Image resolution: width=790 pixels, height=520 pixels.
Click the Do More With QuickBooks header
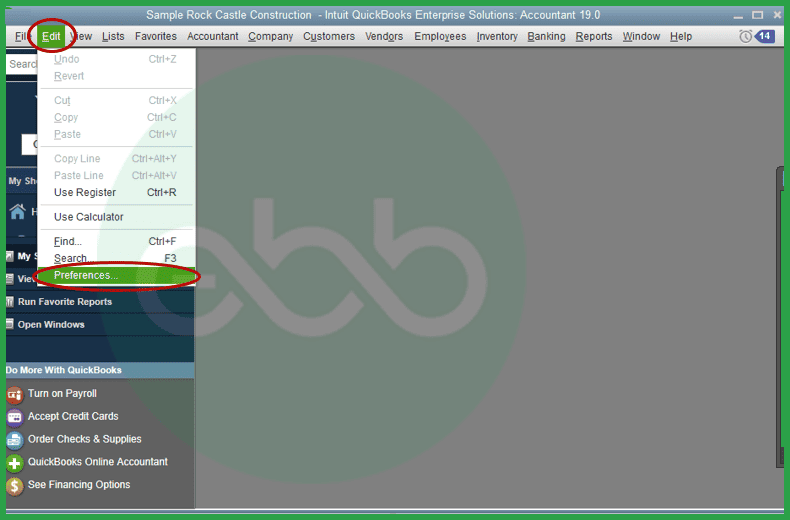[x=100, y=370]
